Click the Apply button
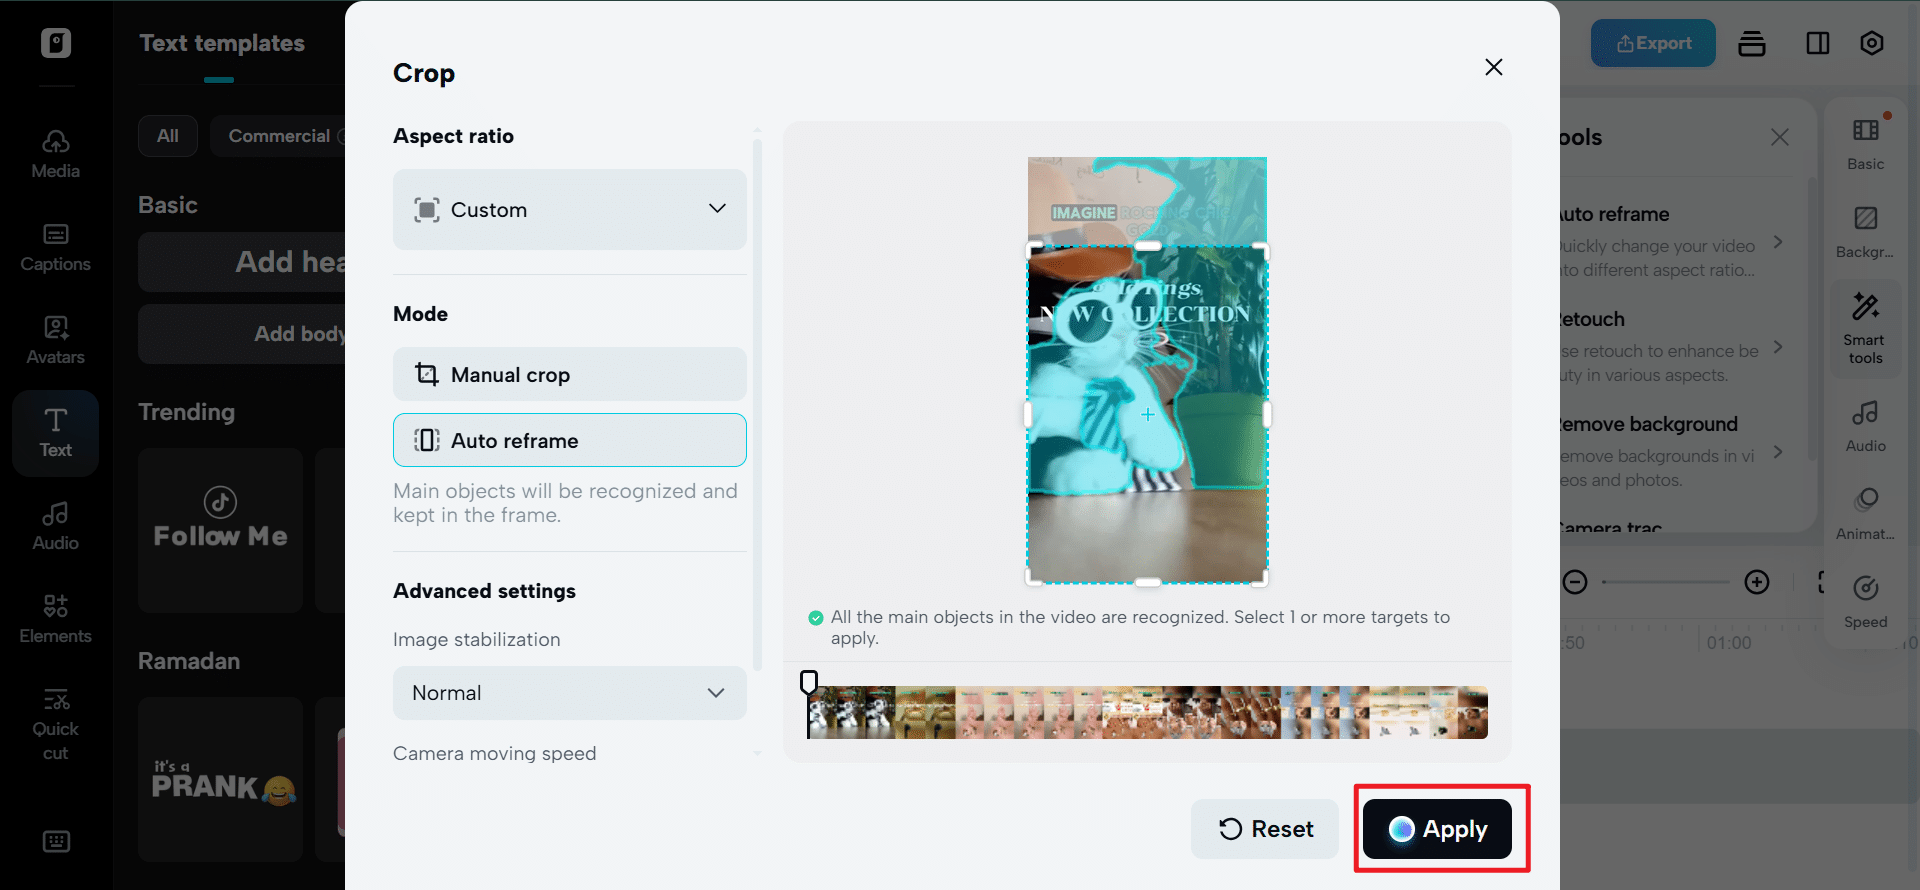Screen dimensions: 1920x890 pos(1437,829)
